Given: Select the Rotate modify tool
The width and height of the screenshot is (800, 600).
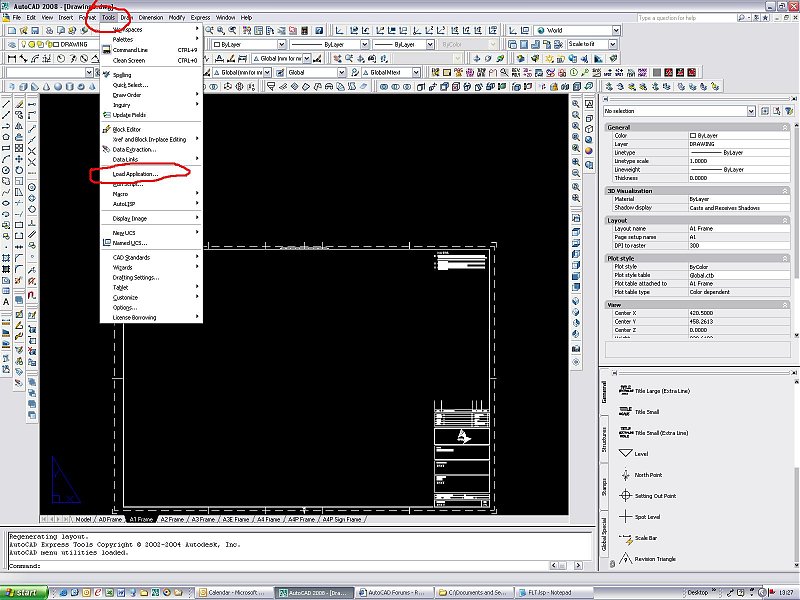Looking at the screenshot, I should (x=19, y=170).
